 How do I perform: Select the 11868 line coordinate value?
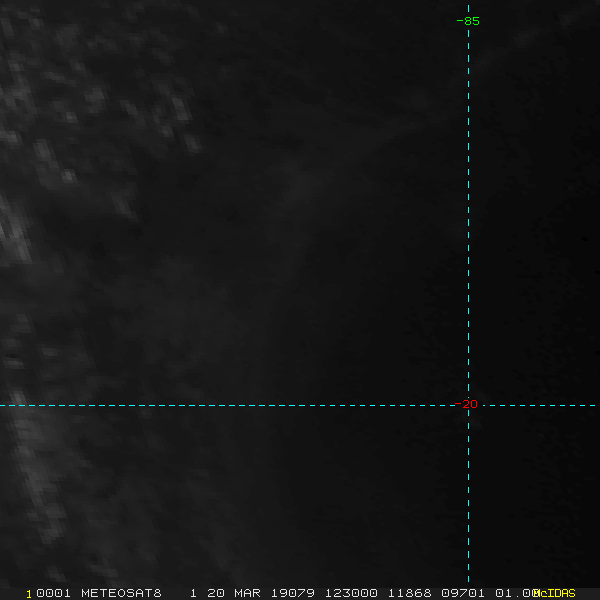[410, 593]
